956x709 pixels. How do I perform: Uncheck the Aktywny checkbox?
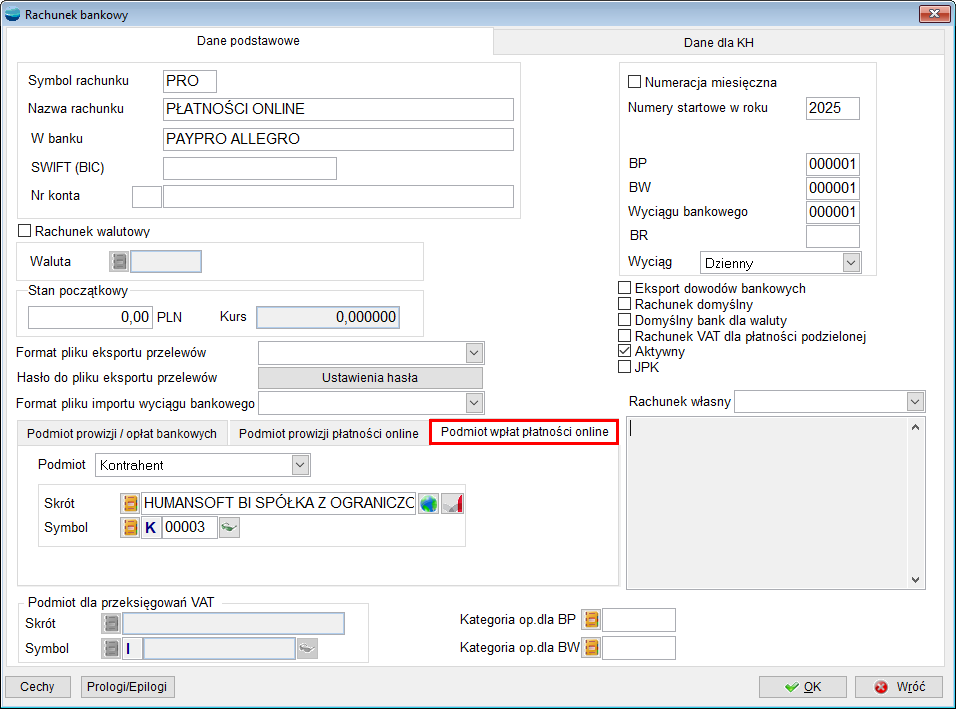click(626, 352)
